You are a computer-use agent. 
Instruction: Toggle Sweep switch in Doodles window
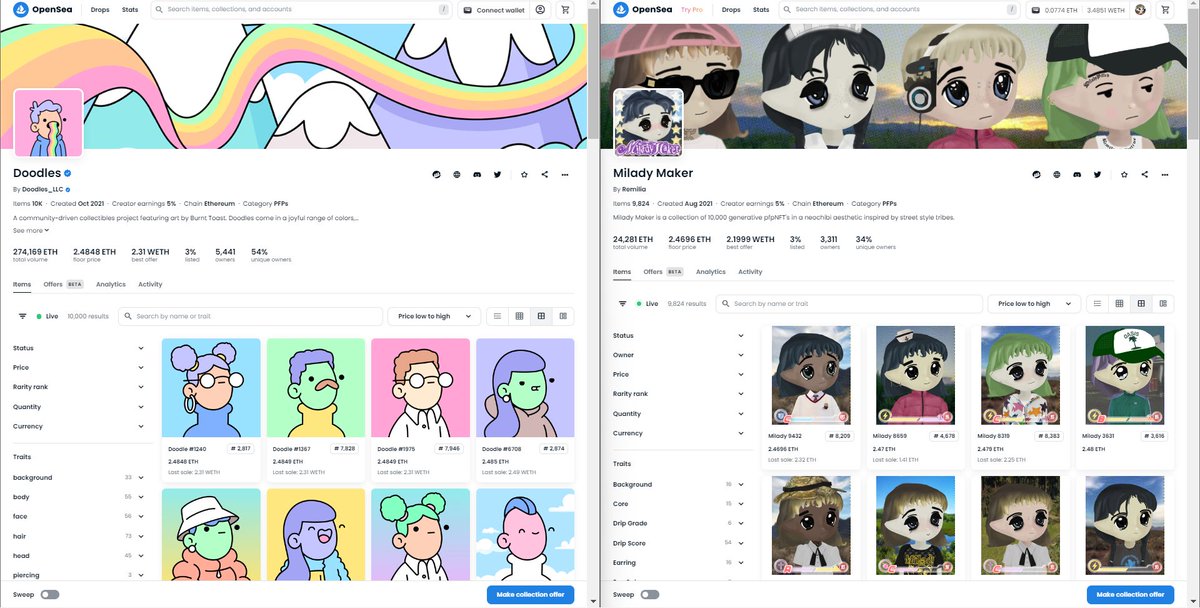(x=49, y=594)
